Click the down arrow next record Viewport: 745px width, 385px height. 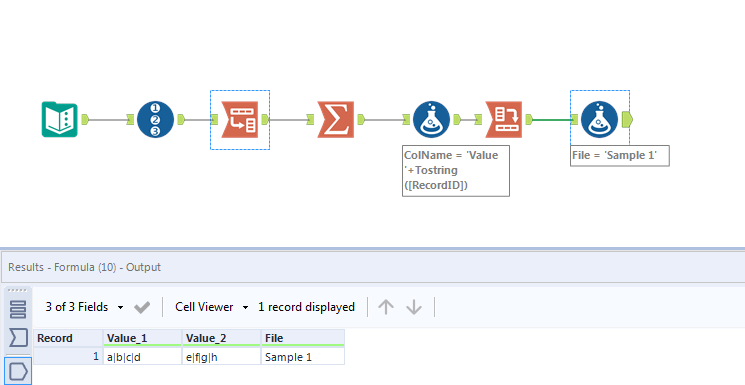[x=414, y=307]
